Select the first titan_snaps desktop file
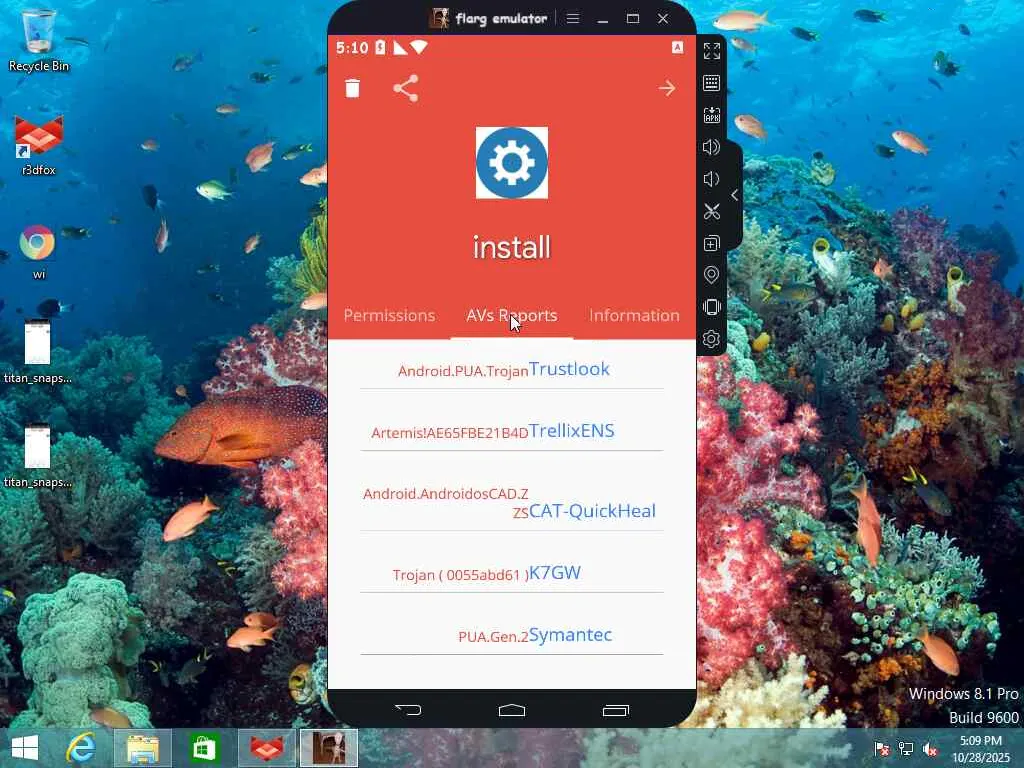1024x768 pixels. (37, 351)
